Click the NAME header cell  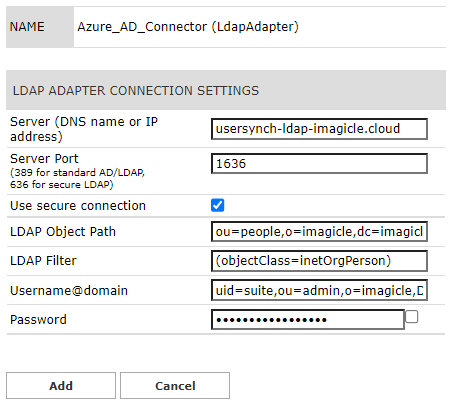click(x=40, y=27)
